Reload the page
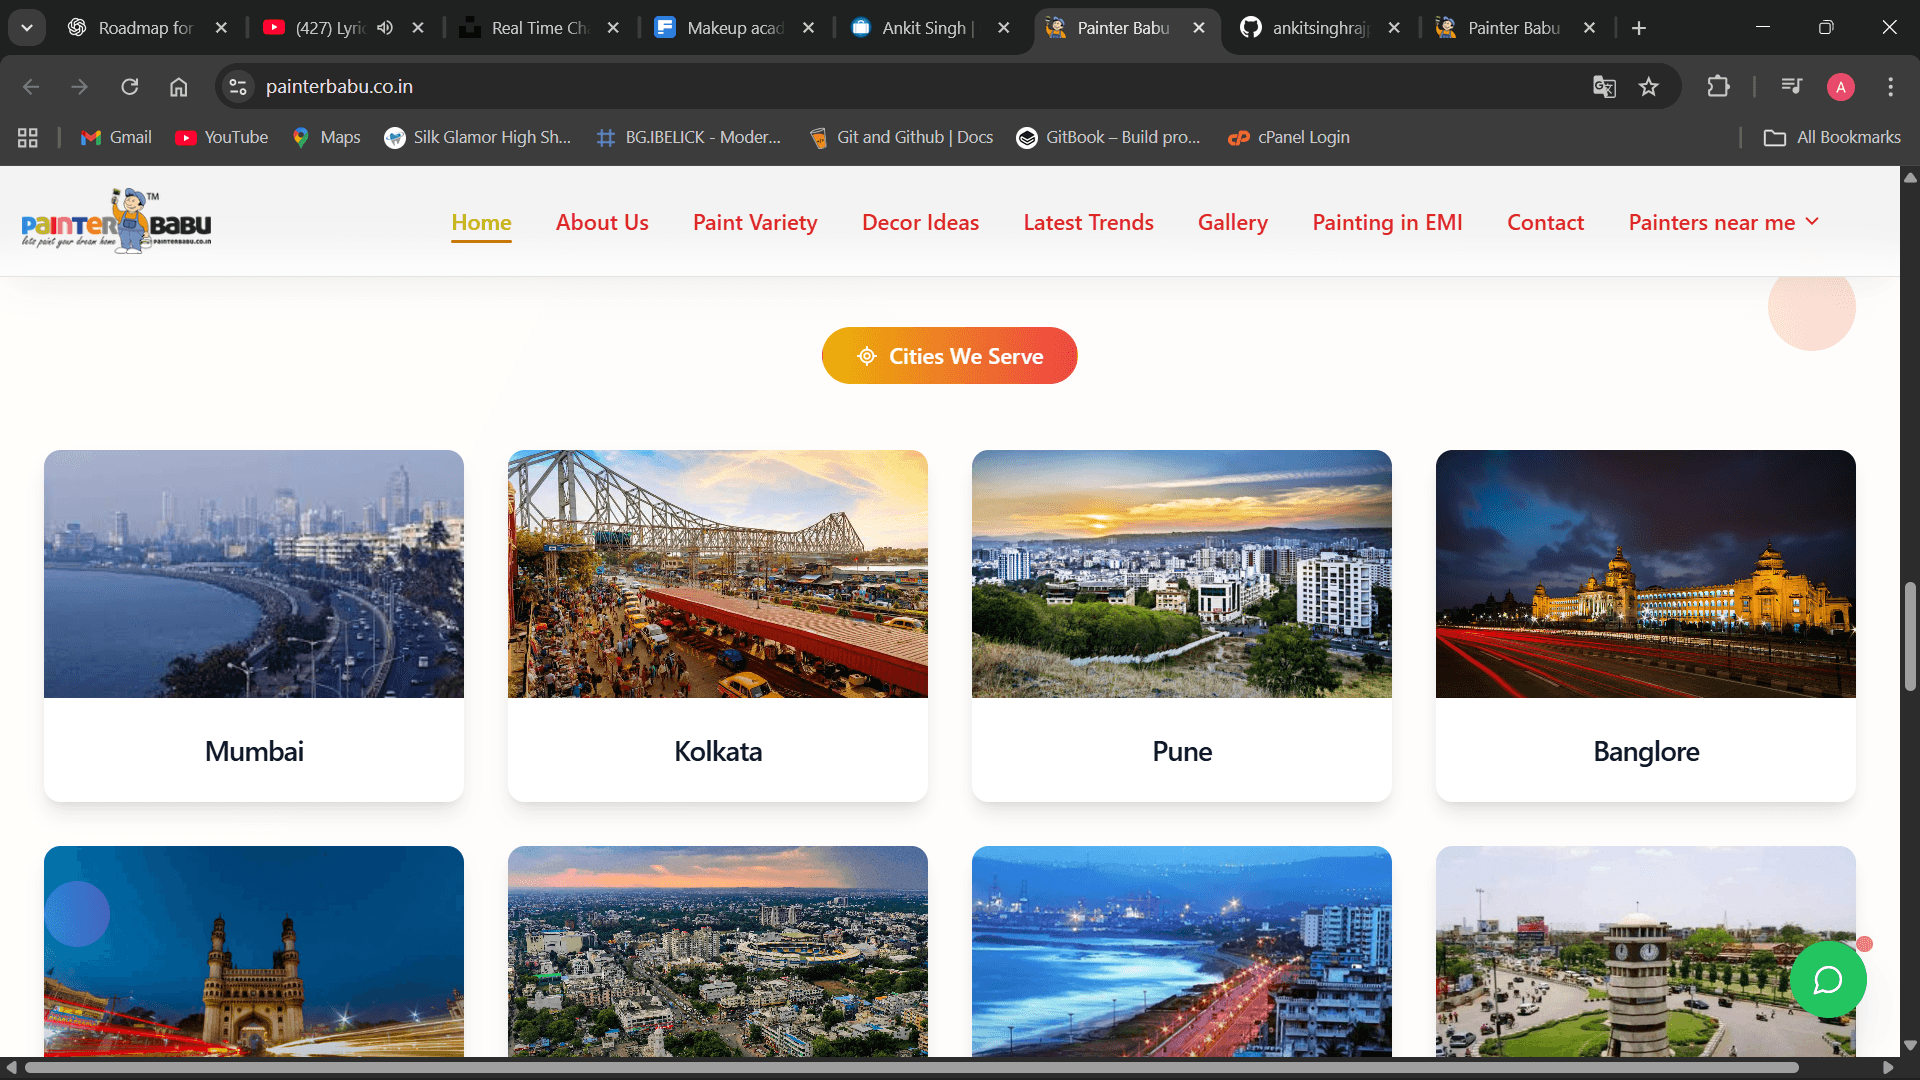The width and height of the screenshot is (1920, 1080). point(130,87)
